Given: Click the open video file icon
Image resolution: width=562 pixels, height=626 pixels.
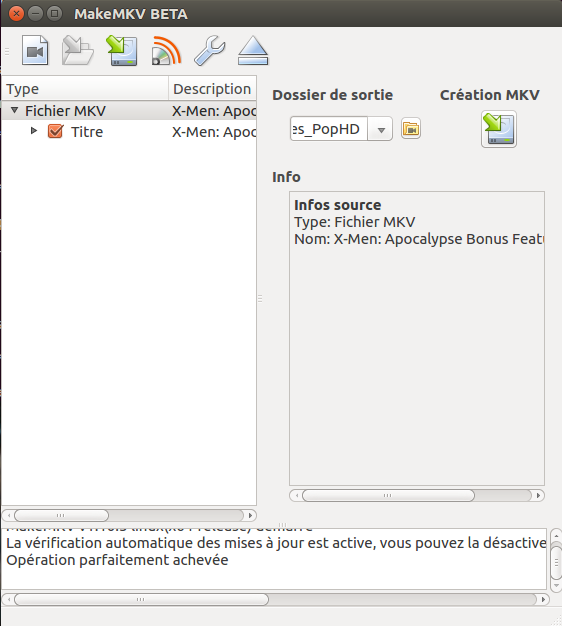Looking at the screenshot, I should pyautogui.click(x=35, y=50).
